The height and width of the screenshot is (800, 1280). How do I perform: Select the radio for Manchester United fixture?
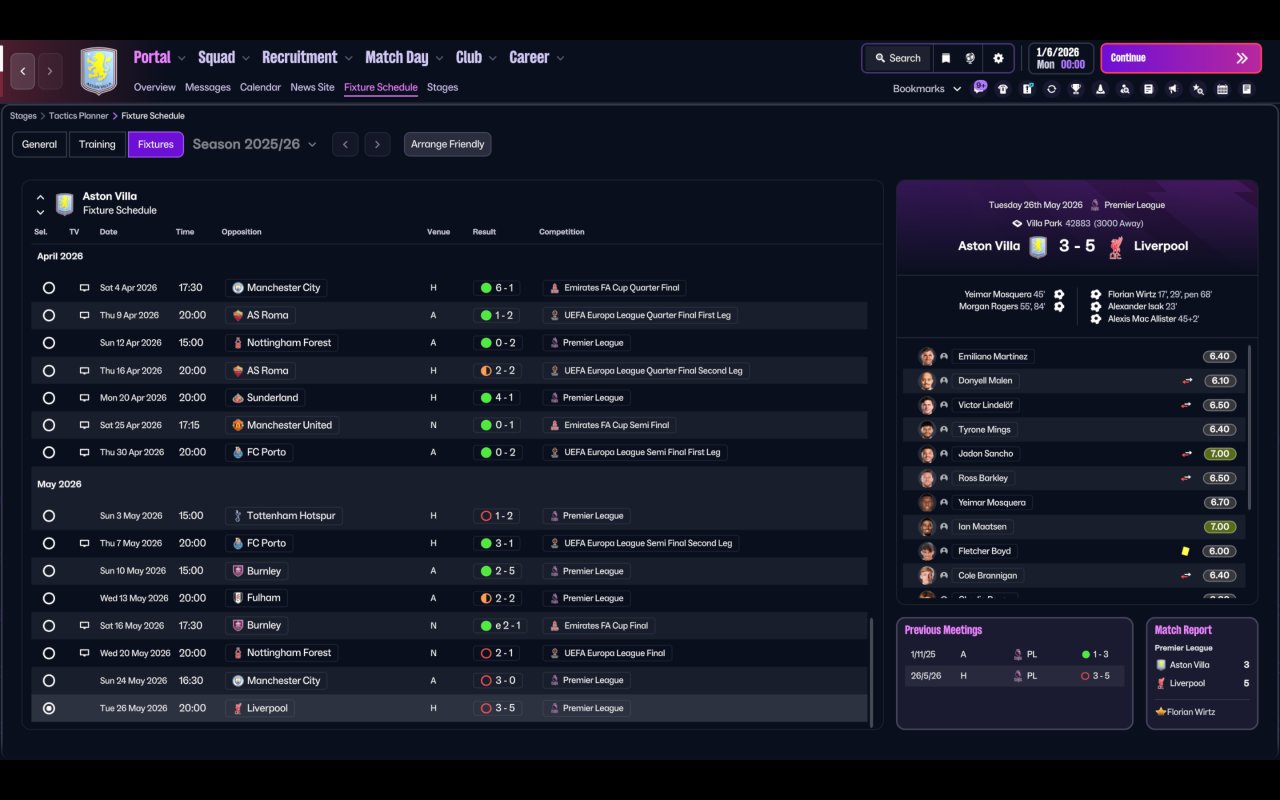(x=49, y=425)
